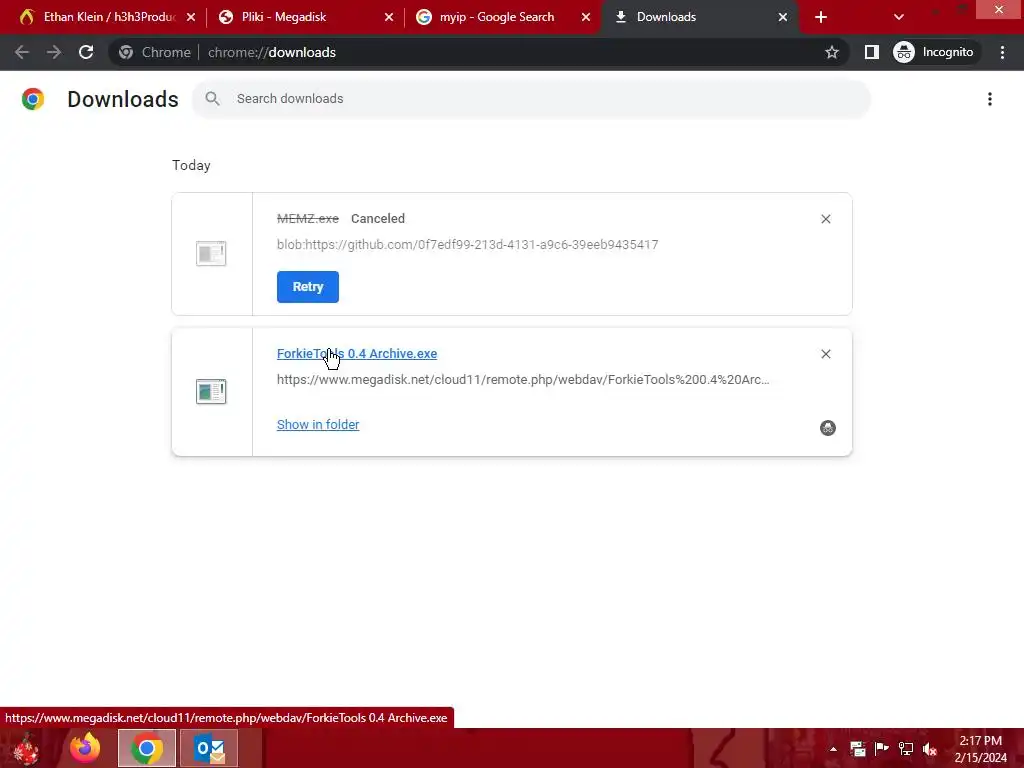Viewport: 1024px width, 768px height.
Task: Go back with the back arrow
Action: [x=22, y=52]
